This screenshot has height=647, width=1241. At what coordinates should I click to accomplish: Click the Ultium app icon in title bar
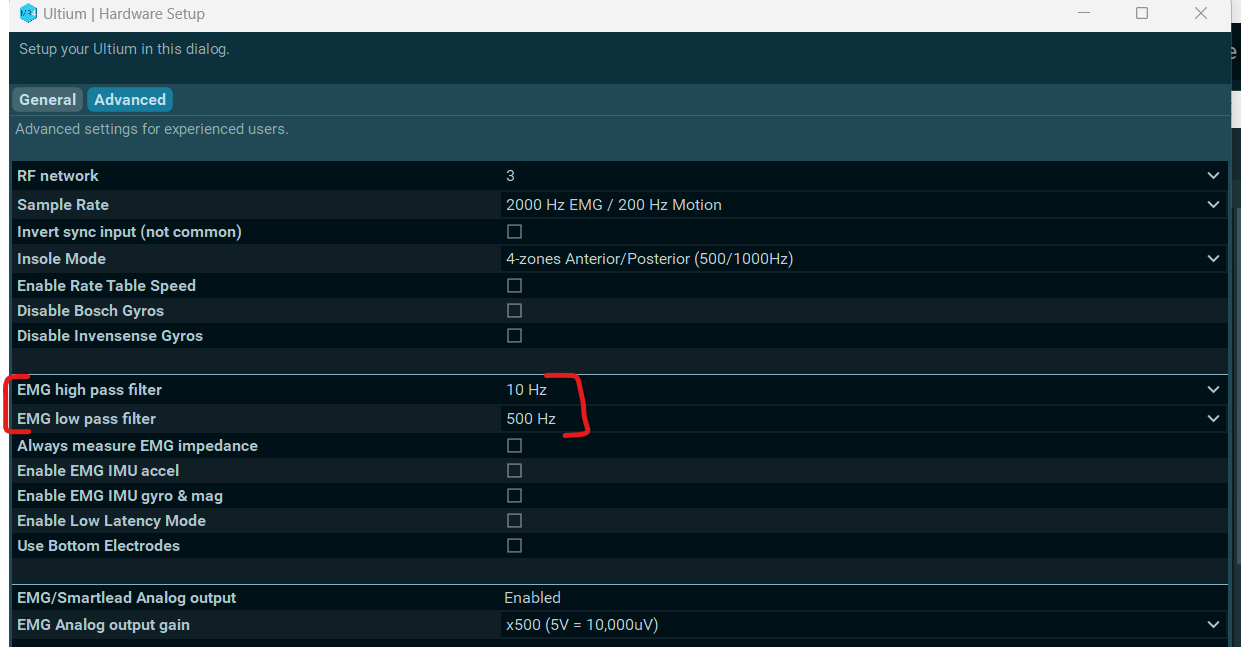28,14
